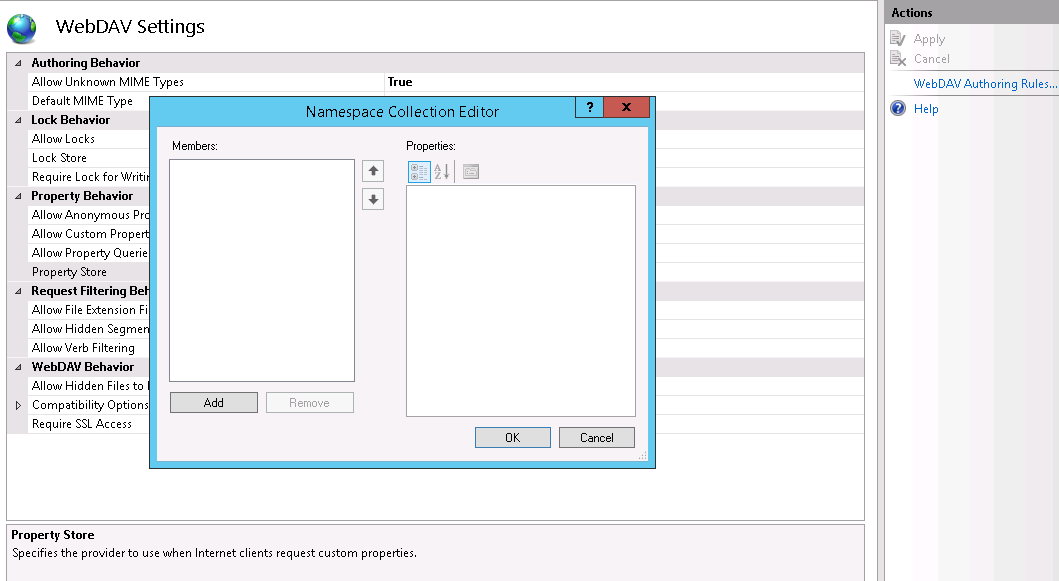Click inside the empty Members list box
This screenshot has width=1059, height=581.
point(262,270)
